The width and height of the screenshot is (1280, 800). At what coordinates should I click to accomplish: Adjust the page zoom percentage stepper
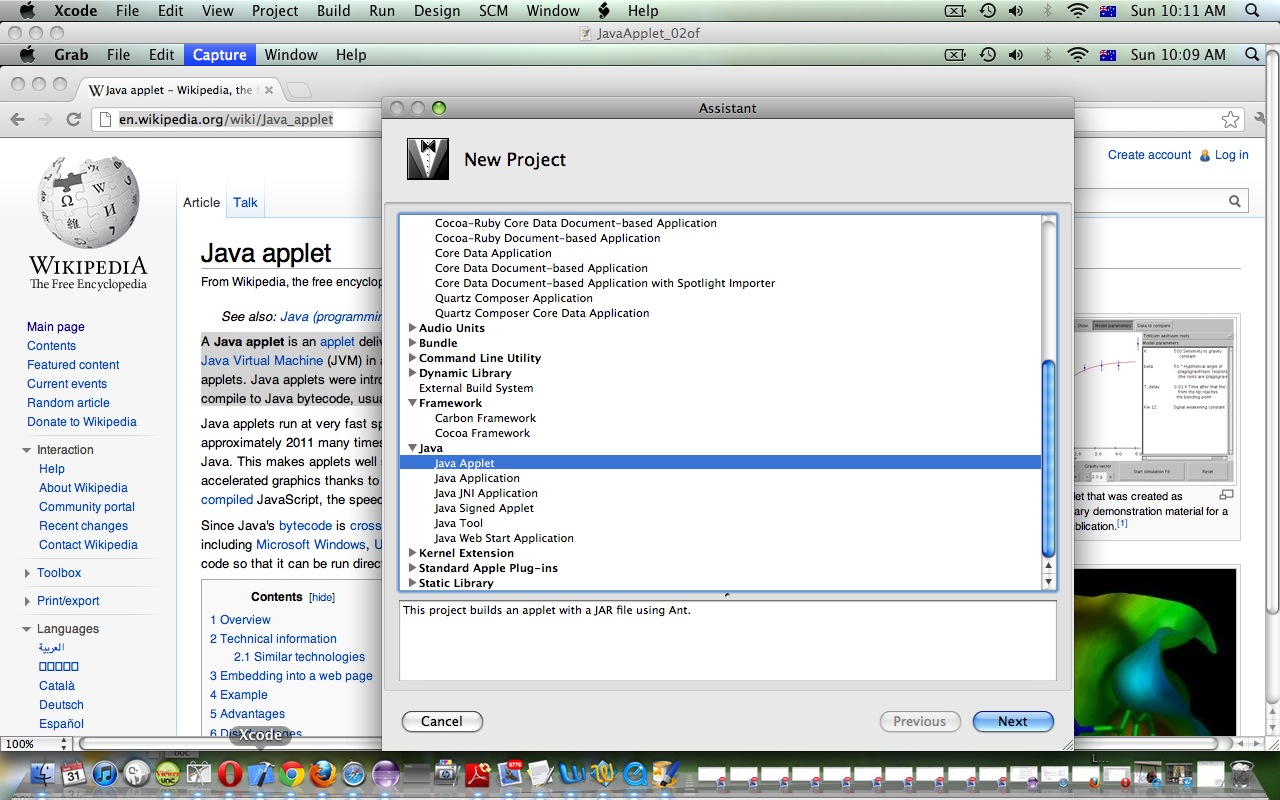pos(66,744)
